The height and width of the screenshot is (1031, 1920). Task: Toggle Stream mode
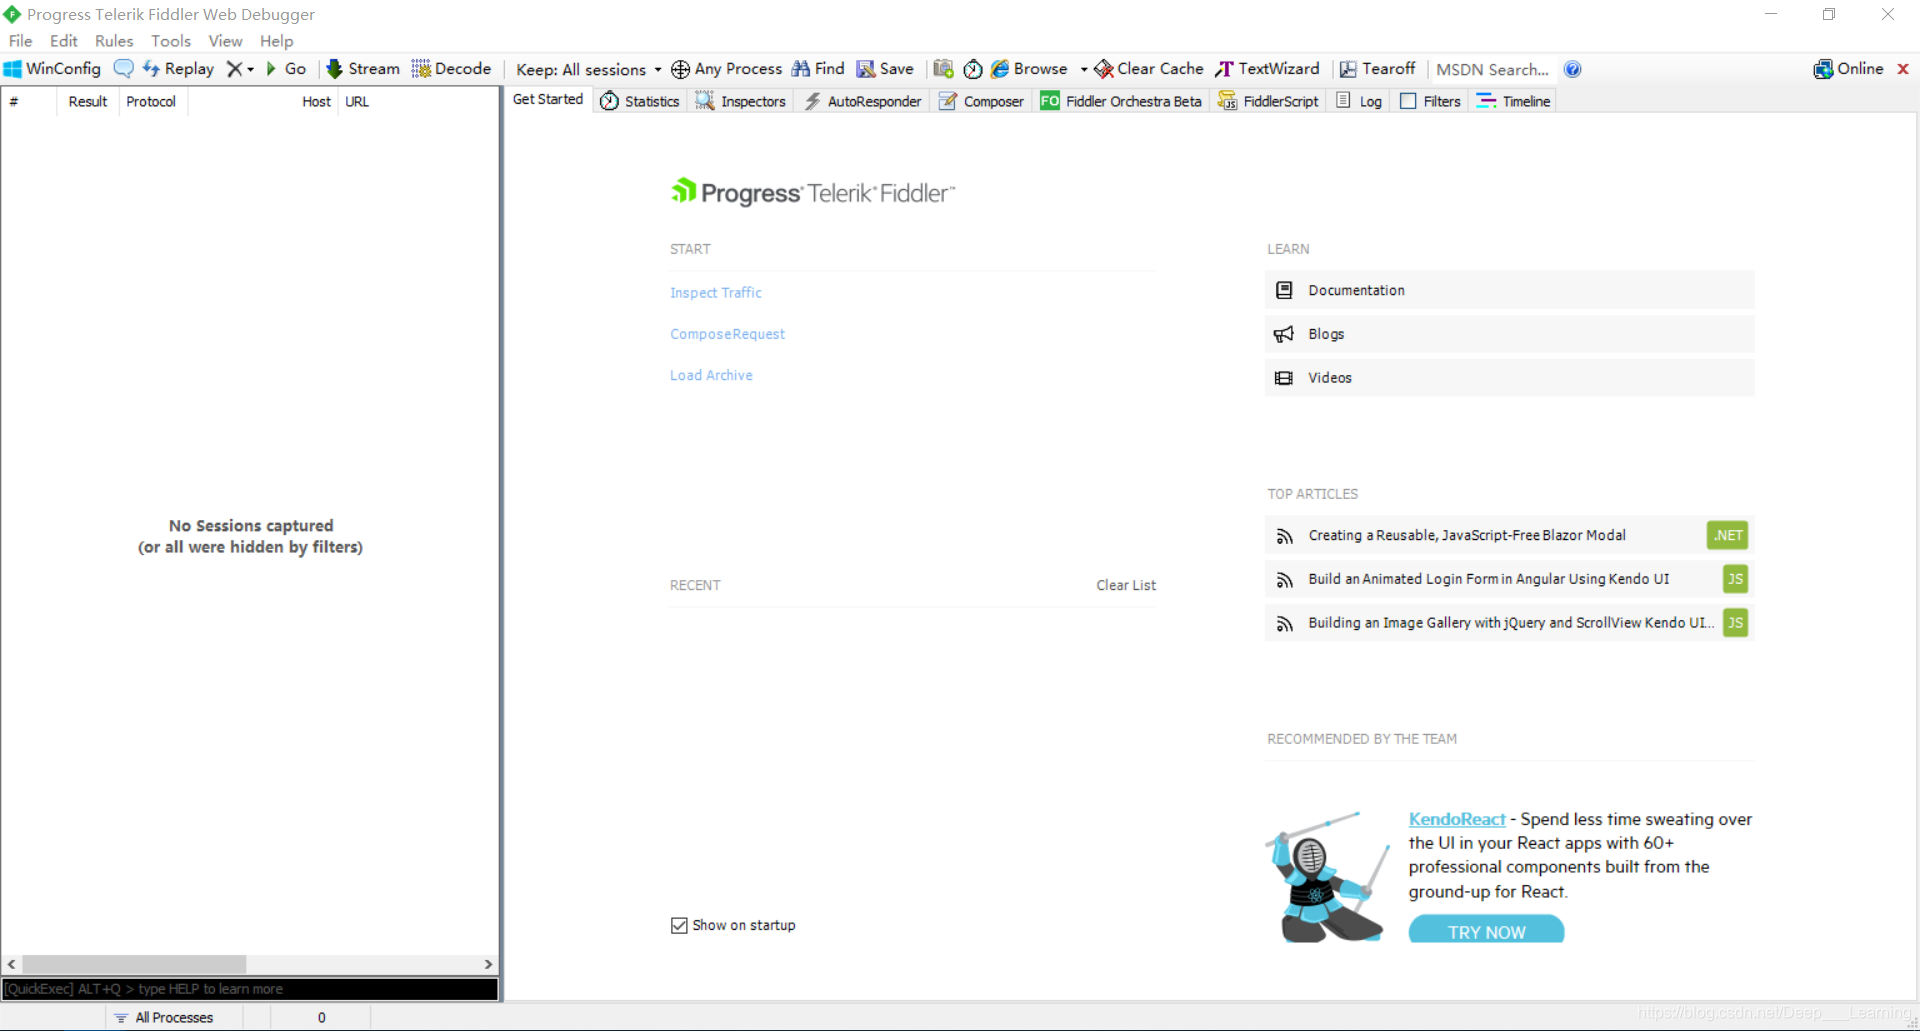tap(363, 69)
